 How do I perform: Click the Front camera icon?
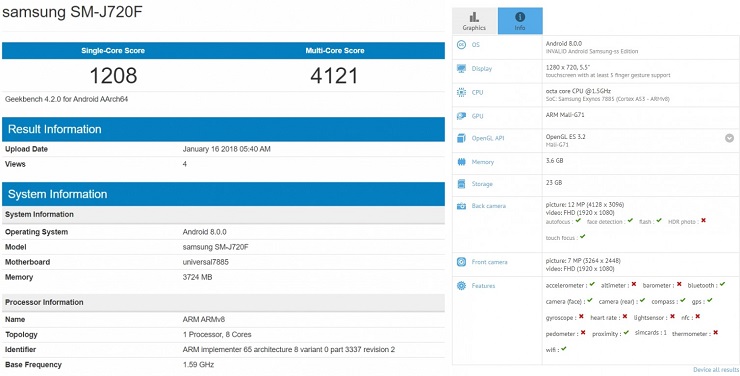click(x=462, y=262)
